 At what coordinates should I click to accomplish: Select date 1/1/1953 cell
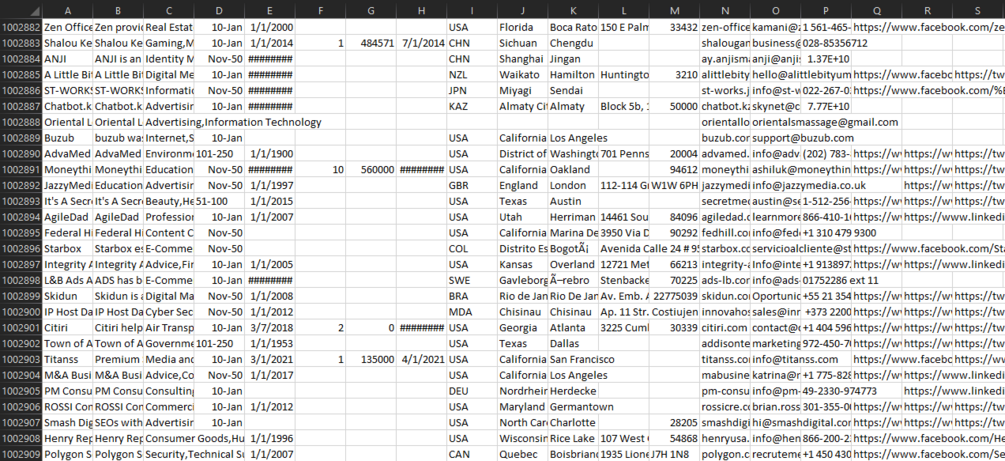click(270, 344)
